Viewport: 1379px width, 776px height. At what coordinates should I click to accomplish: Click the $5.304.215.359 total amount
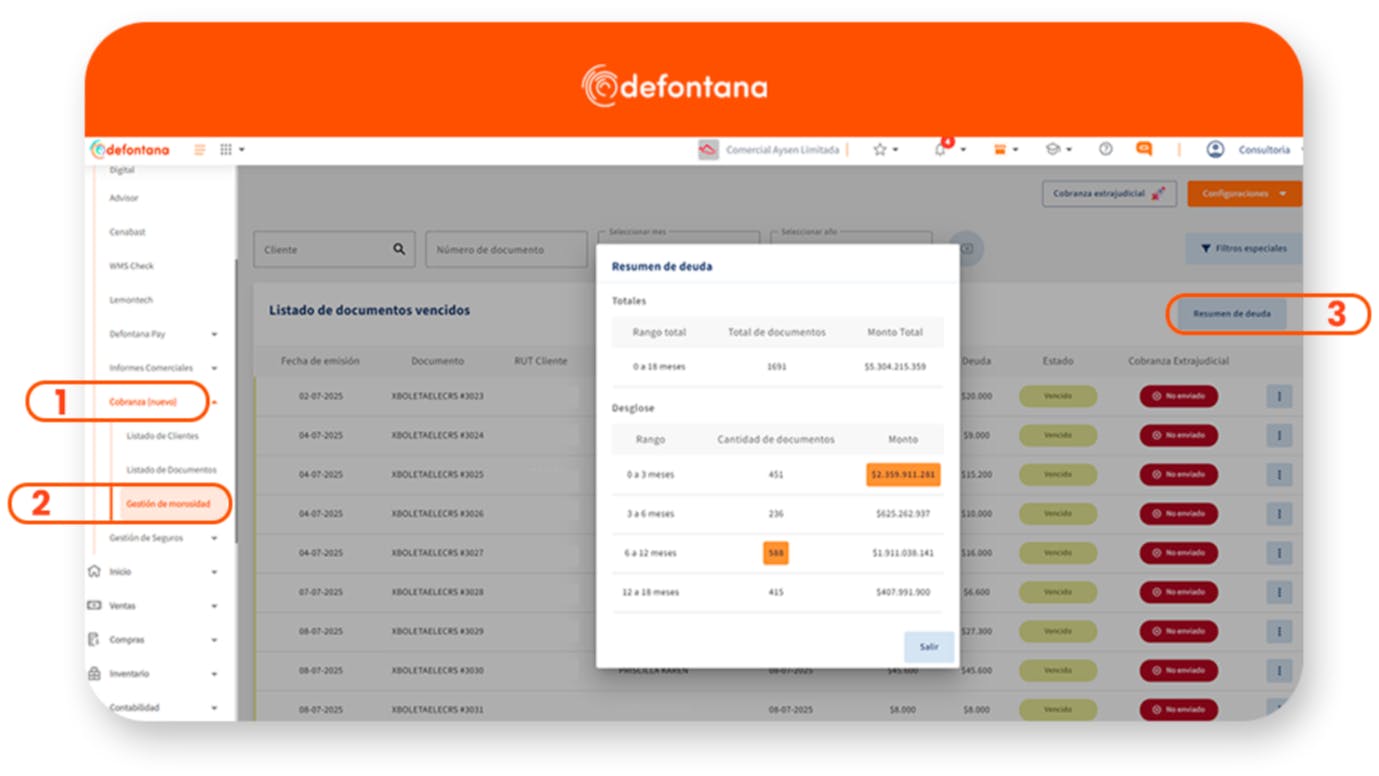[895, 367]
